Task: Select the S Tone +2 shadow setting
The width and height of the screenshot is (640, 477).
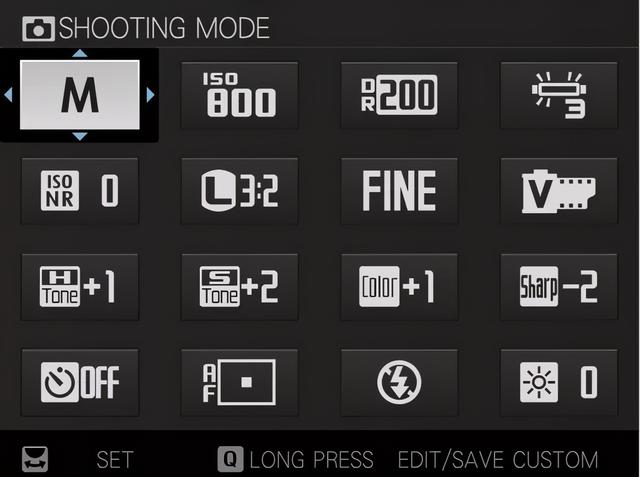Action: click(x=240, y=287)
